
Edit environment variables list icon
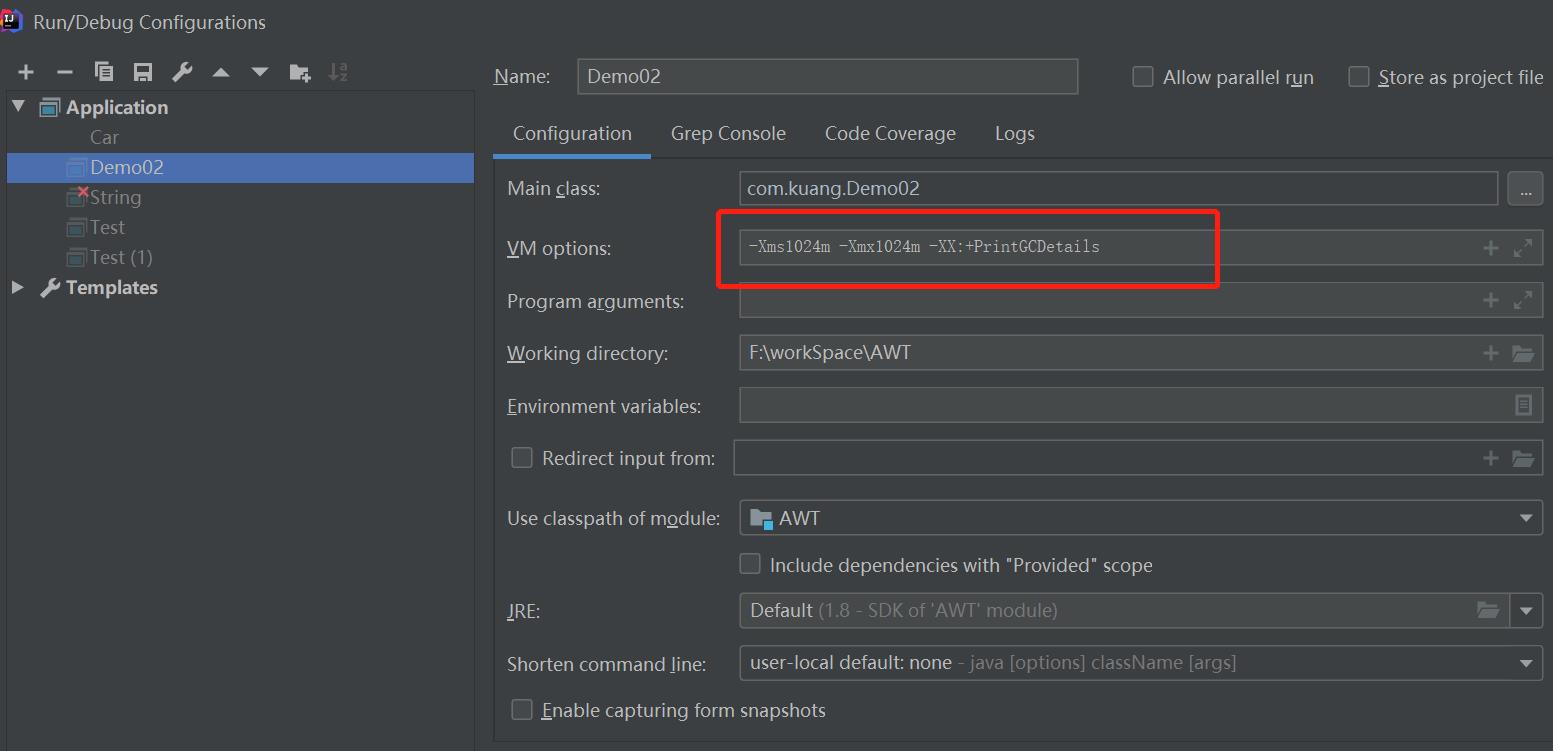[x=1523, y=405]
